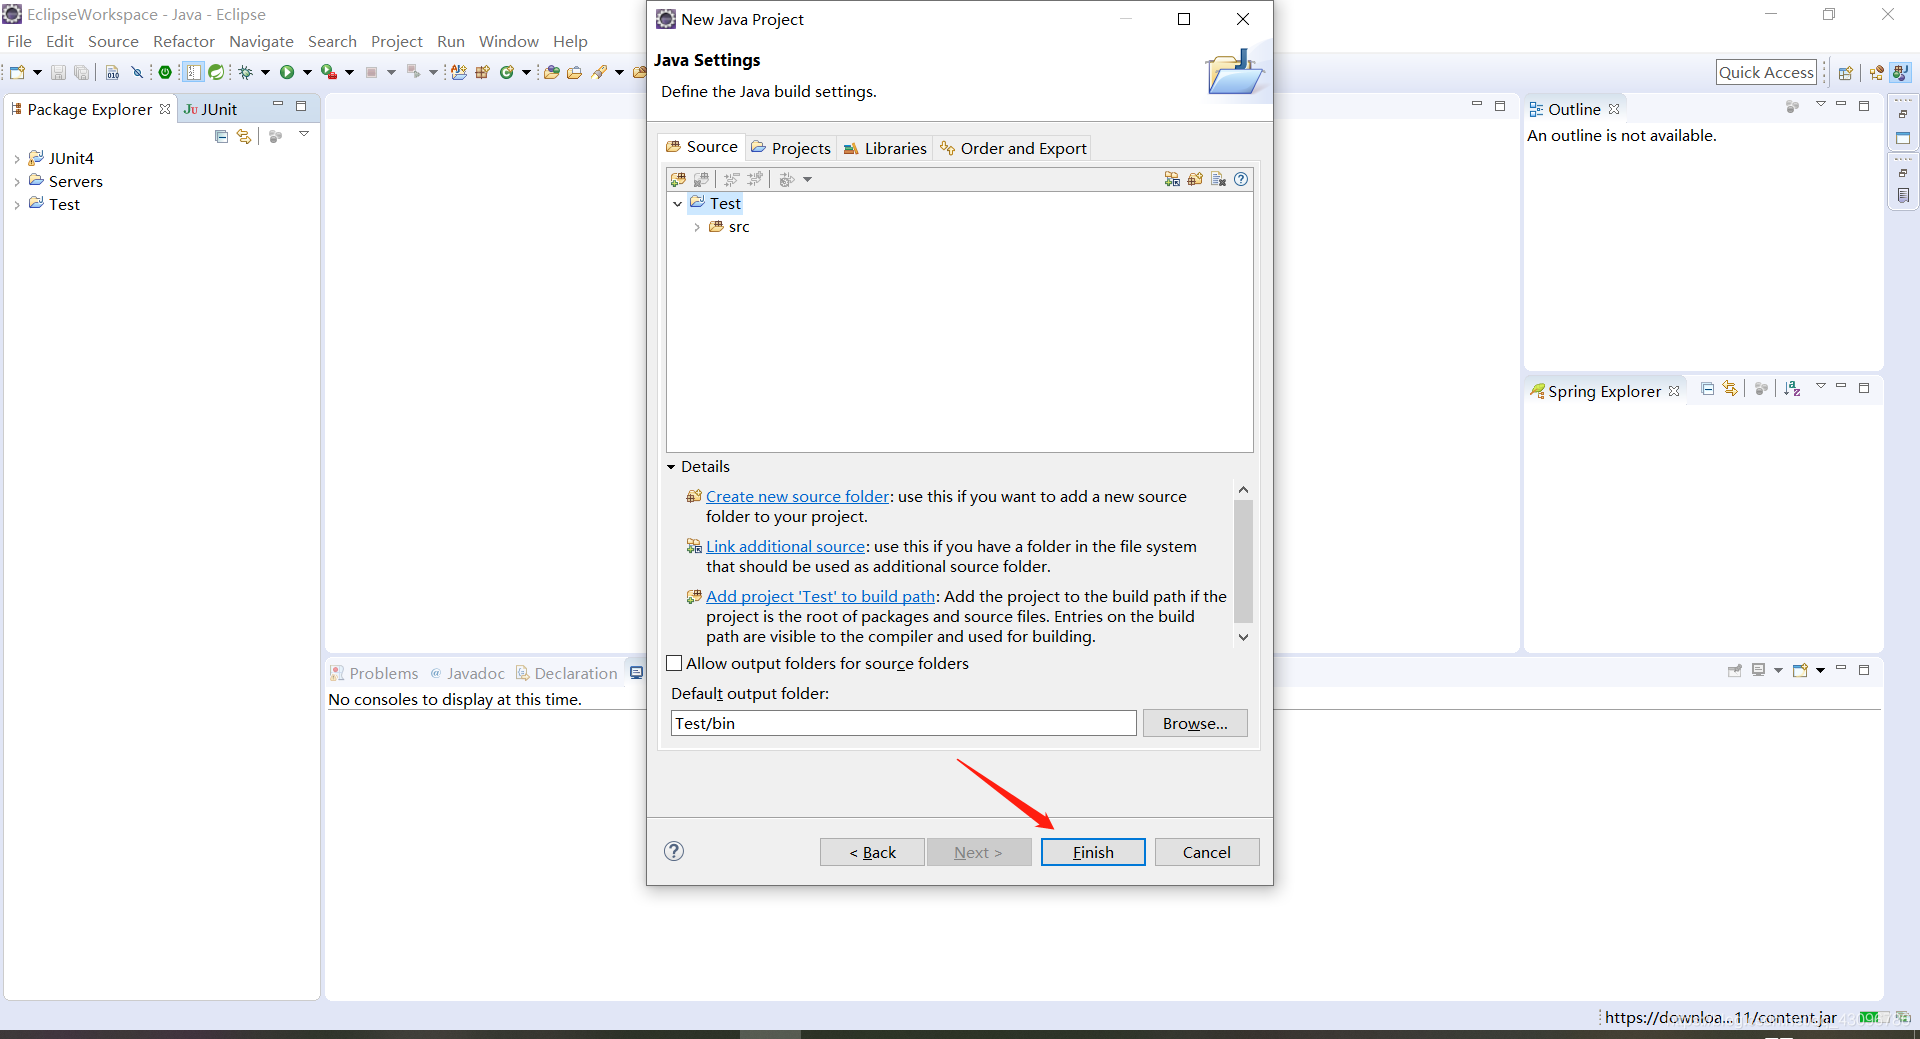This screenshot has width=1920, height=1039.
Task: Open the Libraries tab in dialog
Action: click(885, 148)
